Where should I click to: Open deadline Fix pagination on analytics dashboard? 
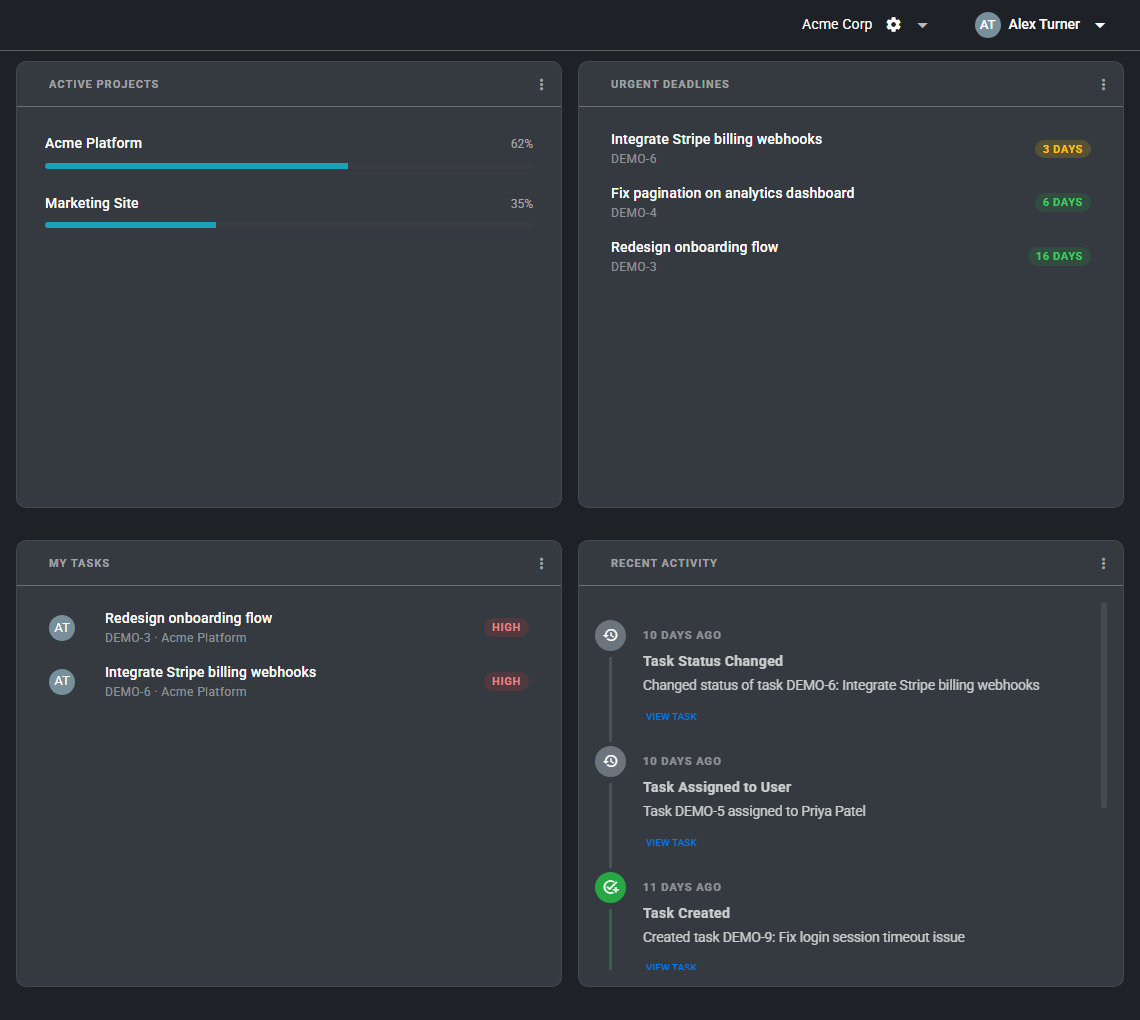coord(732,193)
